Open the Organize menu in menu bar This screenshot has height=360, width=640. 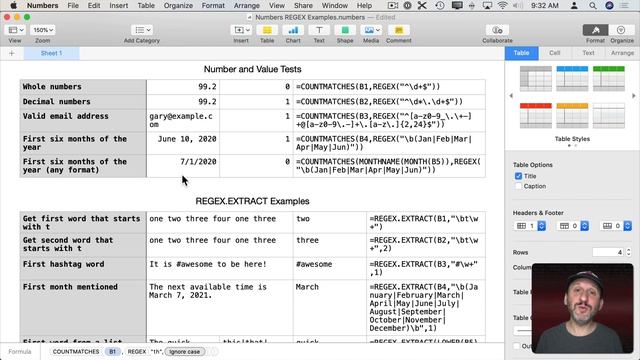[178, 5]
